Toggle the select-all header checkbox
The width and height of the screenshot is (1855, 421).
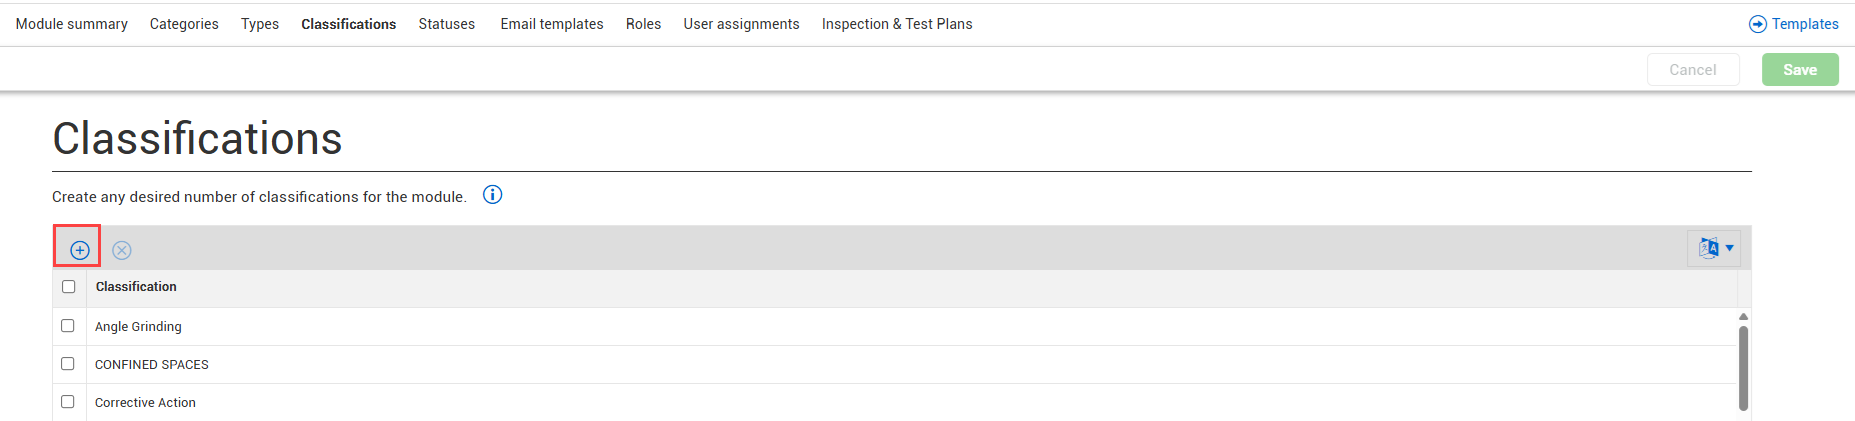tap(69, 287)
